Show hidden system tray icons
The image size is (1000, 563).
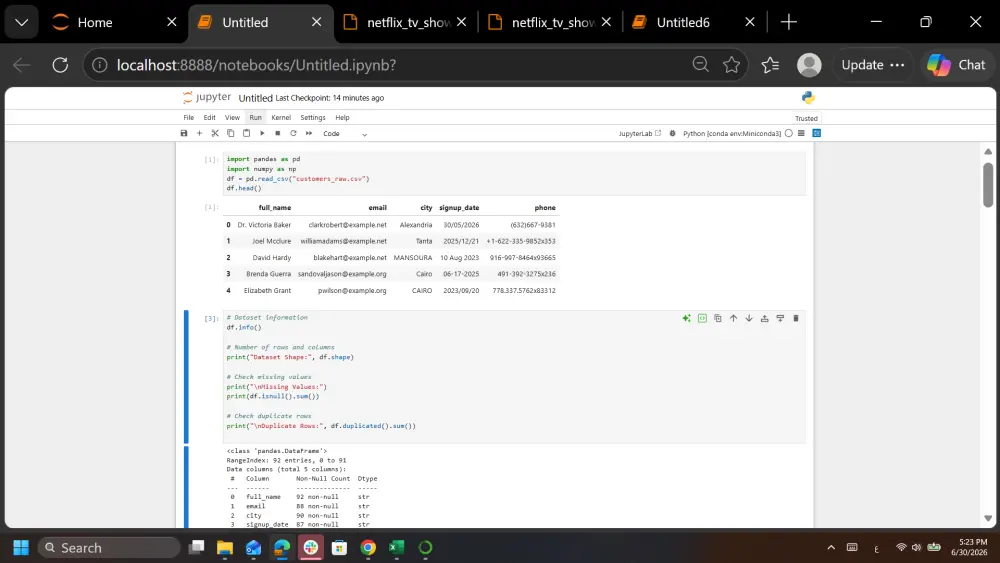point(830,548)
